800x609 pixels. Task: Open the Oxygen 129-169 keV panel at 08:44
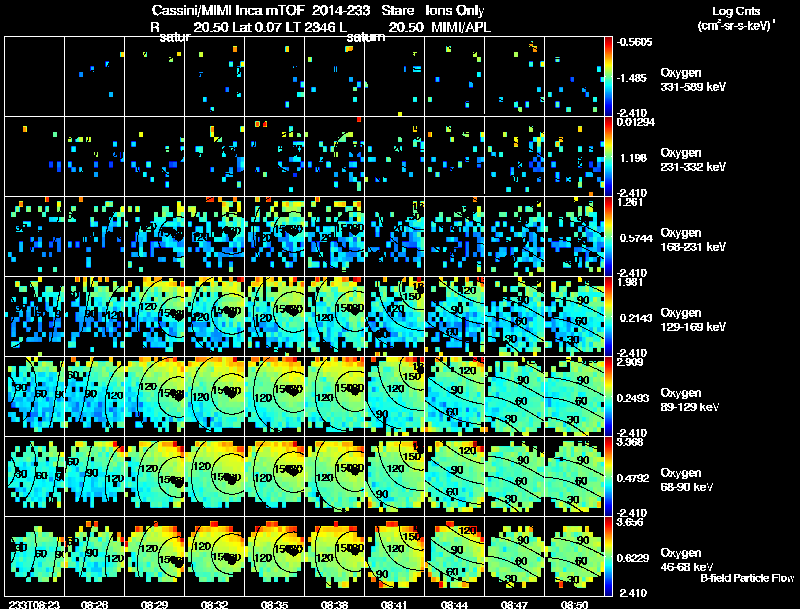tap(455, 316)
